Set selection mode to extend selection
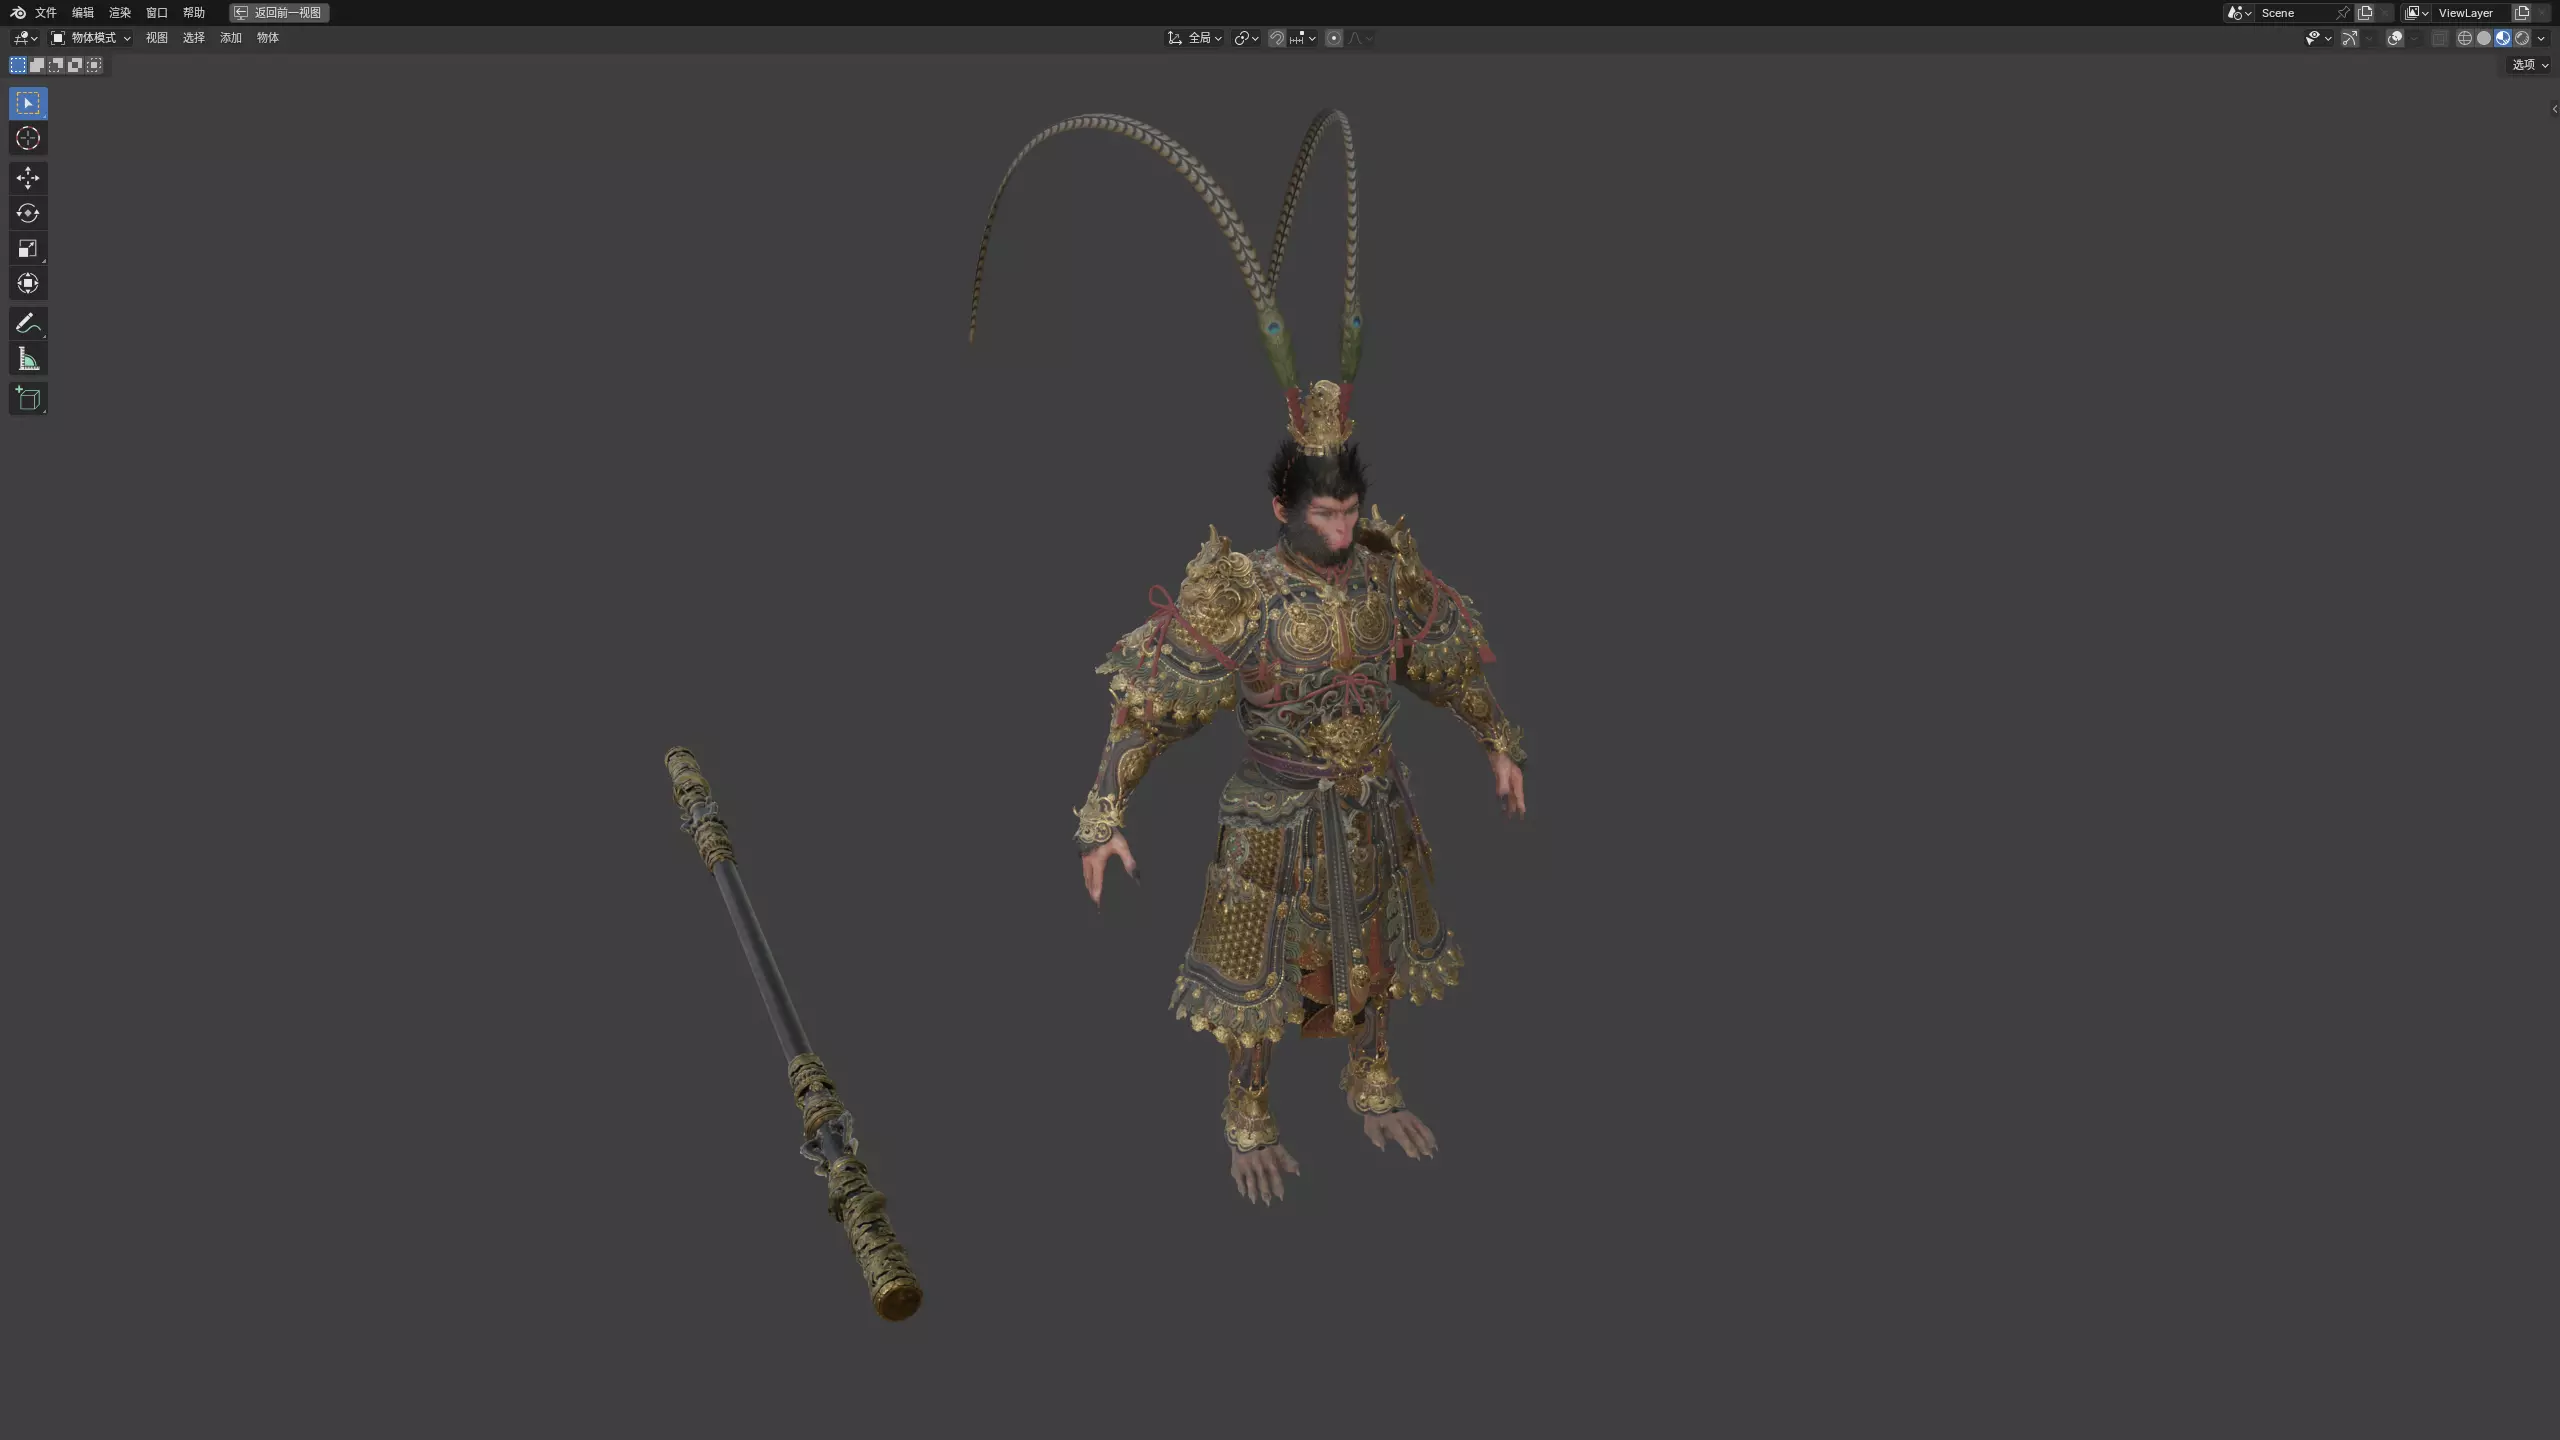 (x=37, y=65)
